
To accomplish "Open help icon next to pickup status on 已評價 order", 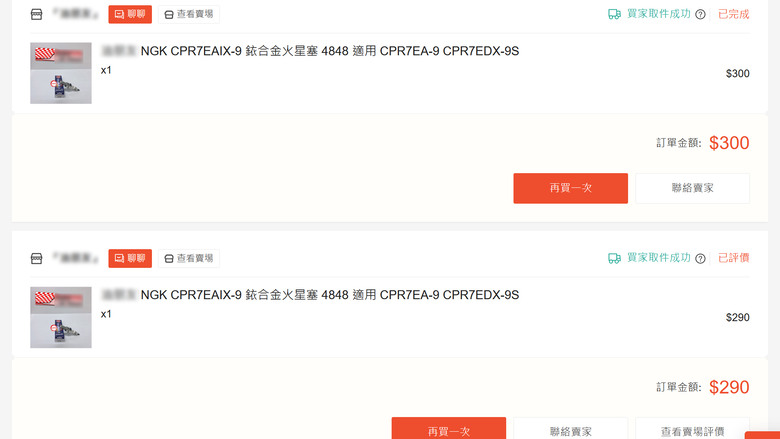I will [x=700, y=259].
